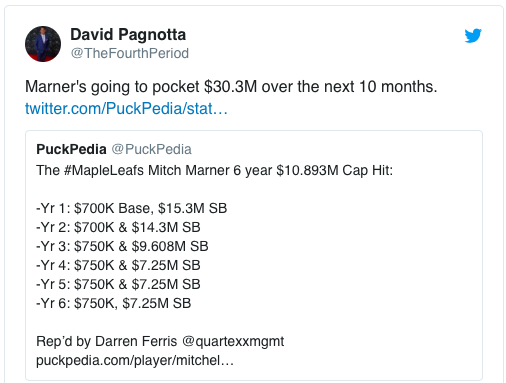506x383 pixels.
Task: Open the @quartexxmgmt mention
Action: 233,341
